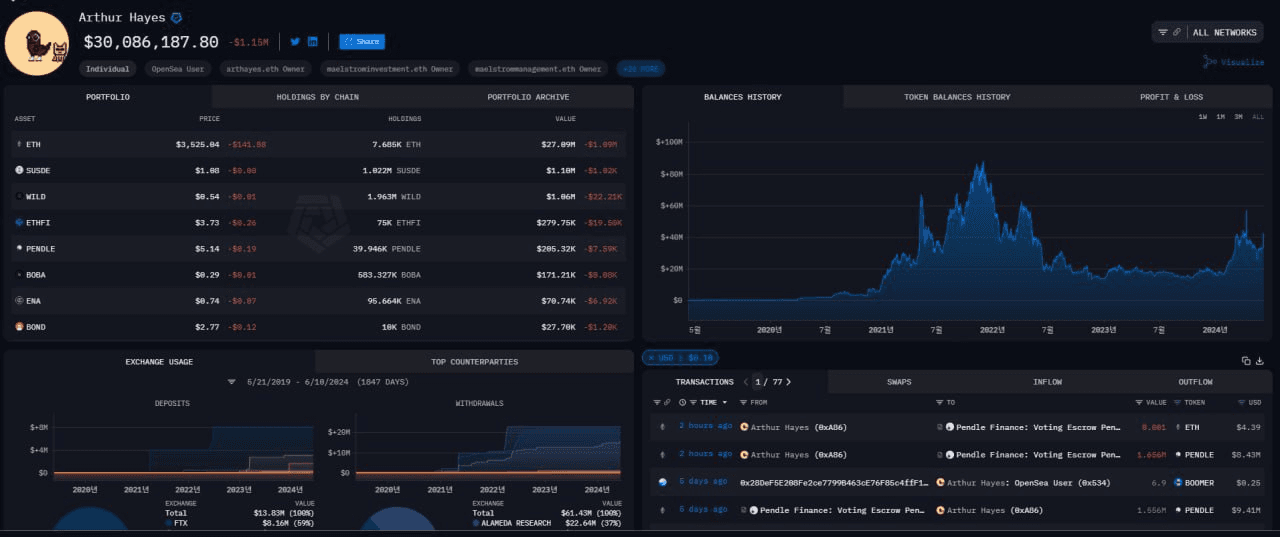
Task: Click the WILD token icon
Action: [19, 196]
